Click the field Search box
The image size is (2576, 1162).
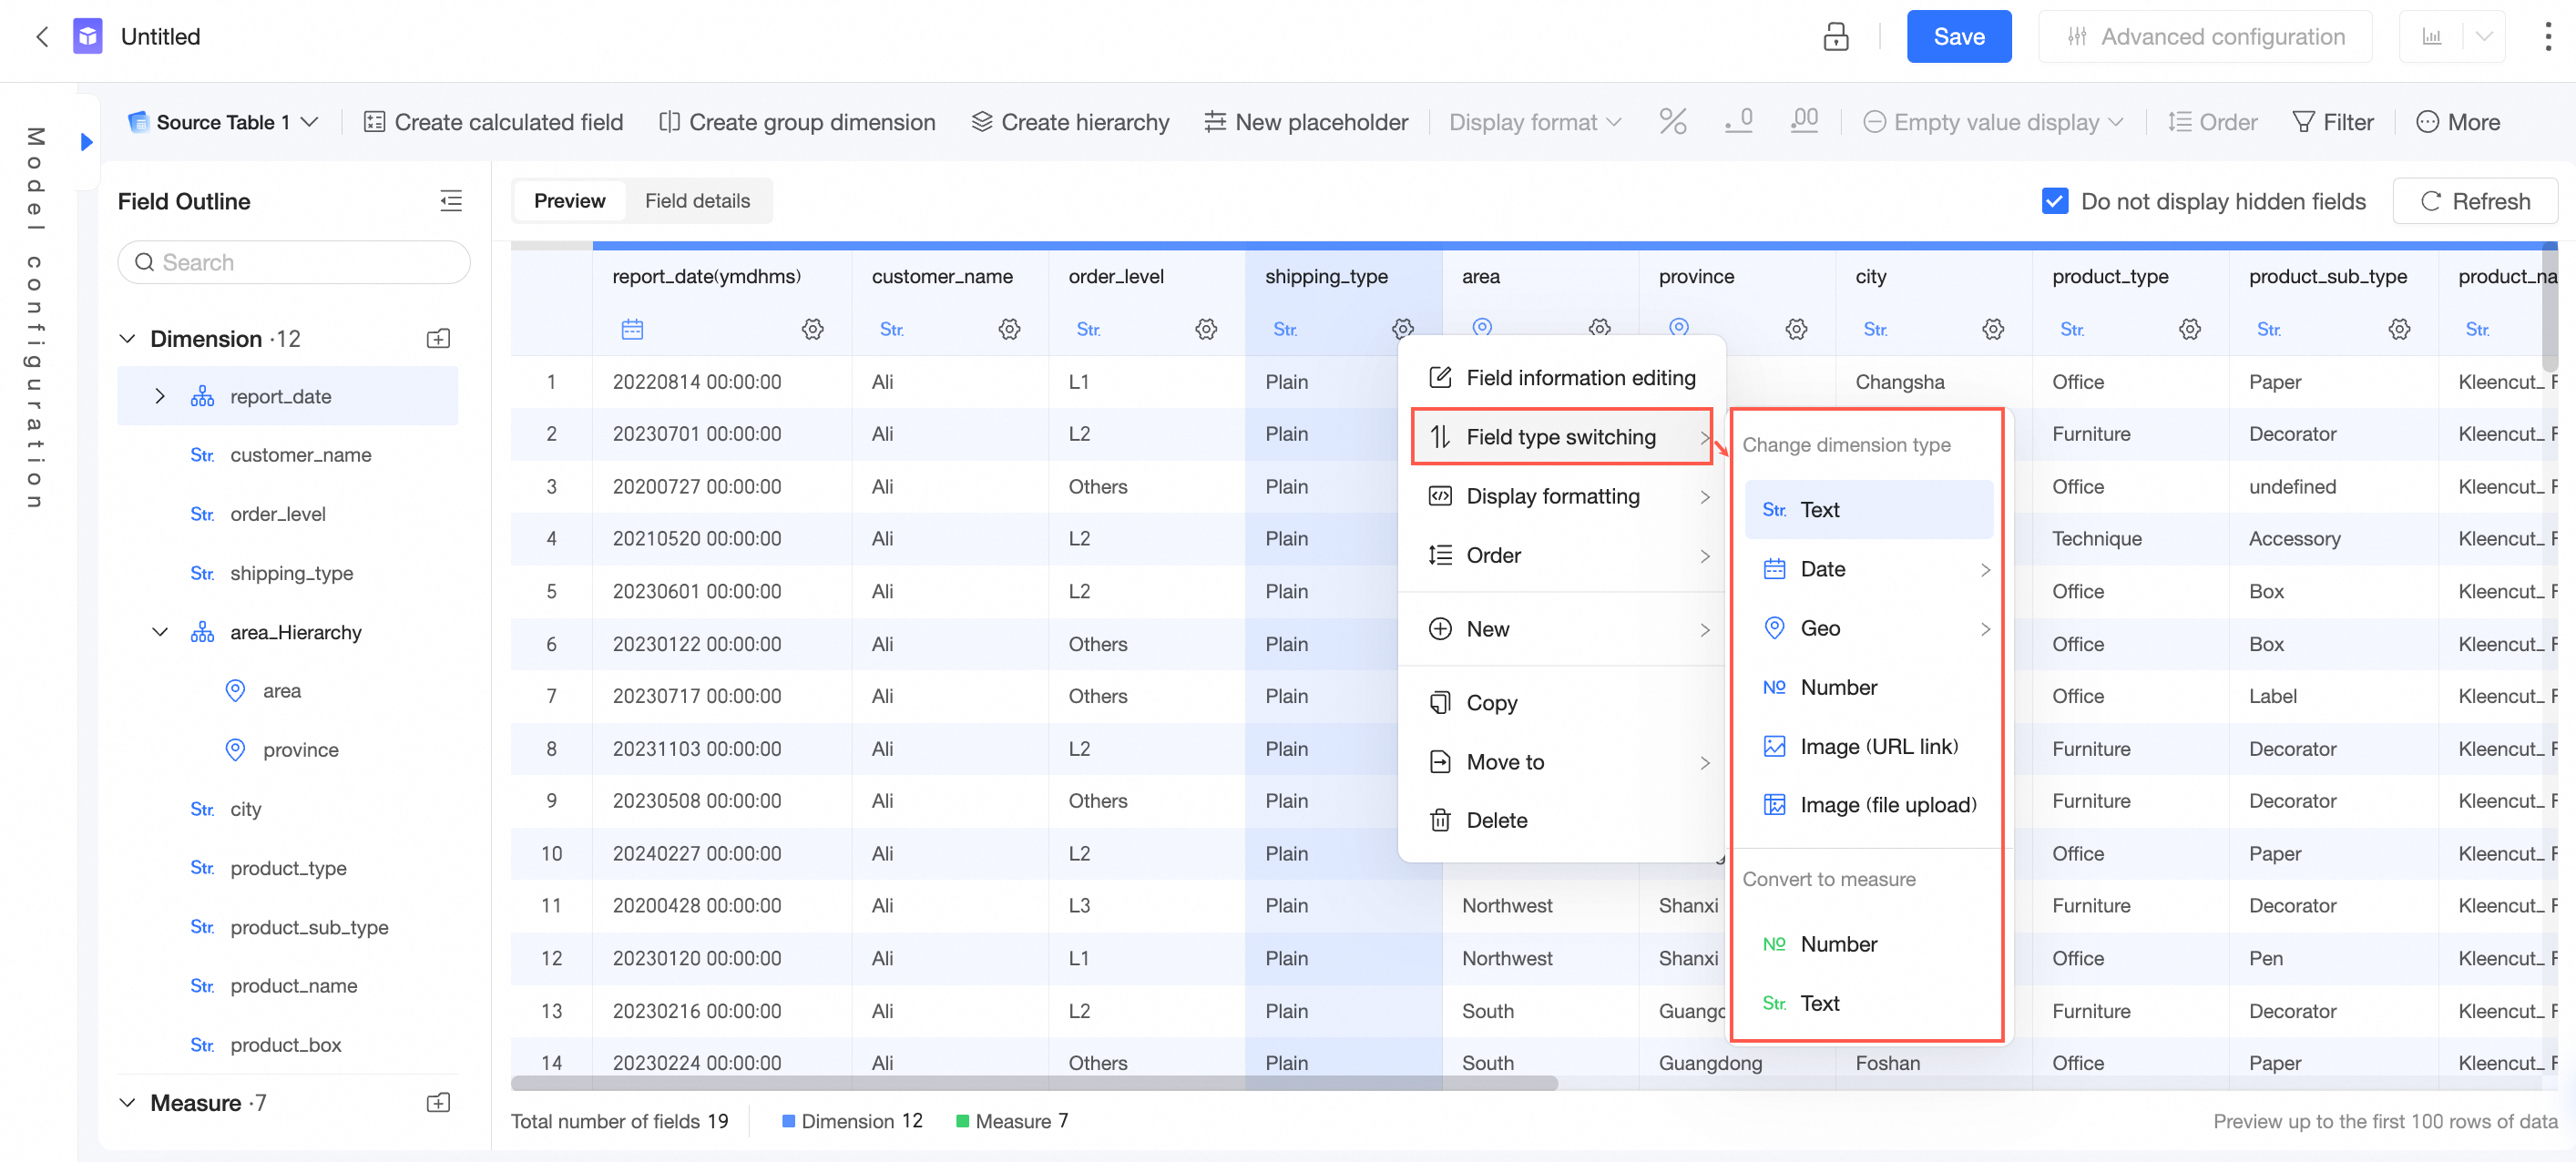tap(293, 262)
